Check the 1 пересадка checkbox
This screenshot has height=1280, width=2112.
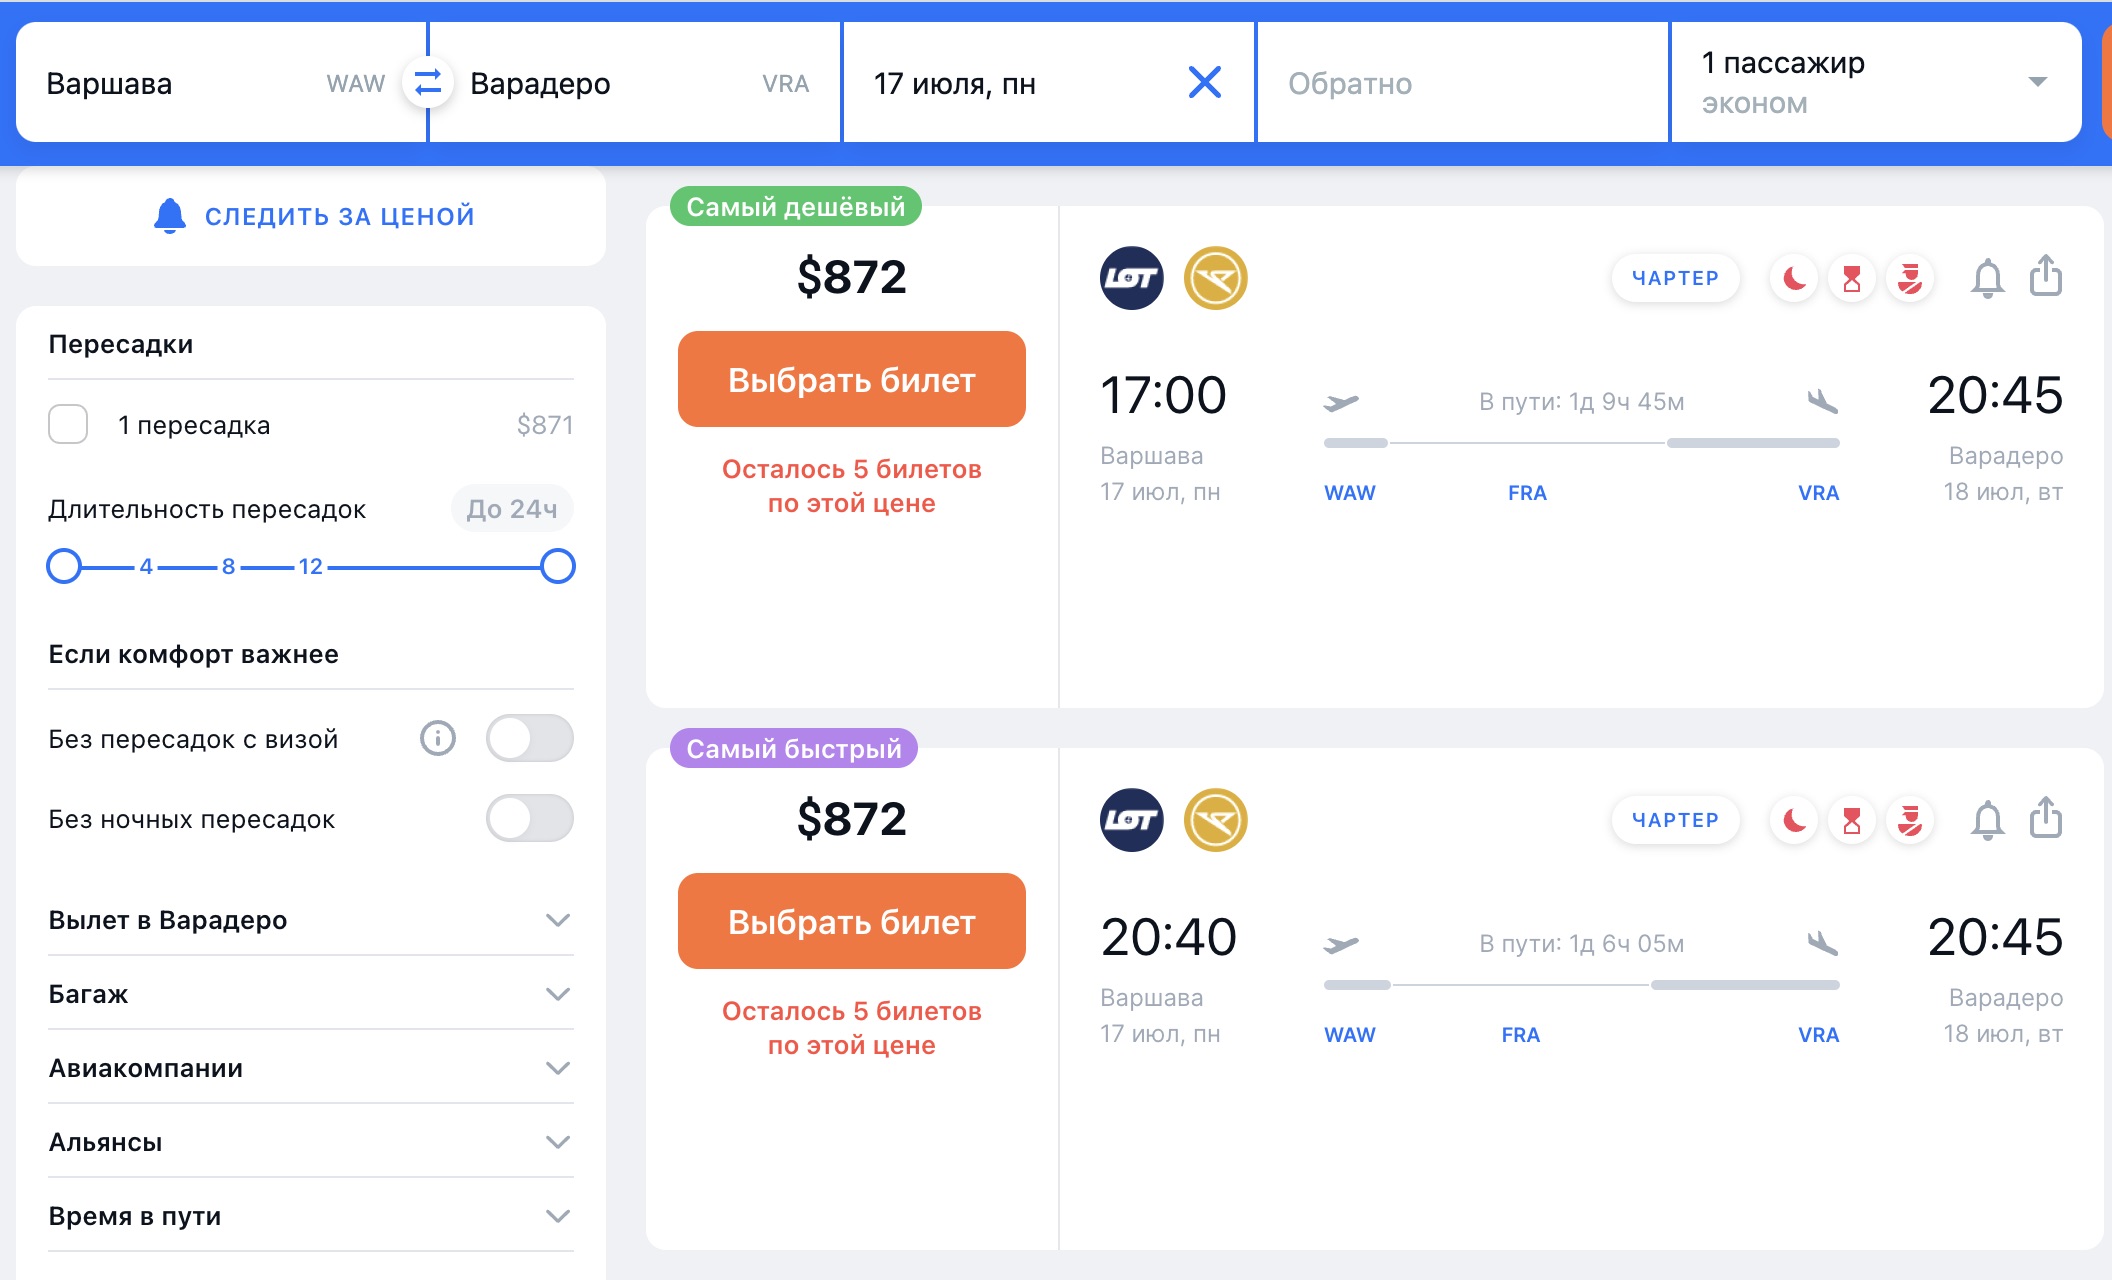[68, 425]
